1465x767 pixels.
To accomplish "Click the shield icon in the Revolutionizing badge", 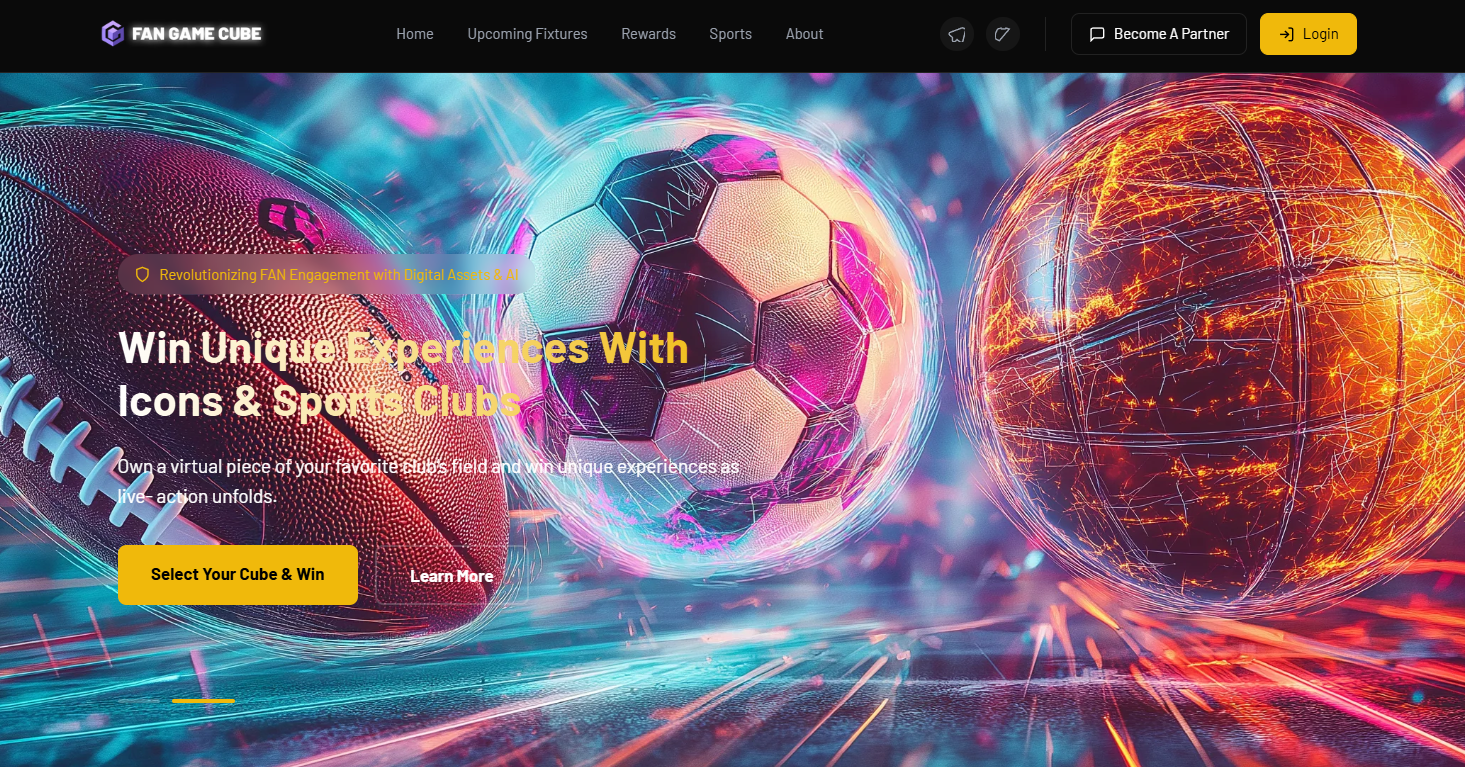I will pyautogui.click(x=142, y=274).
